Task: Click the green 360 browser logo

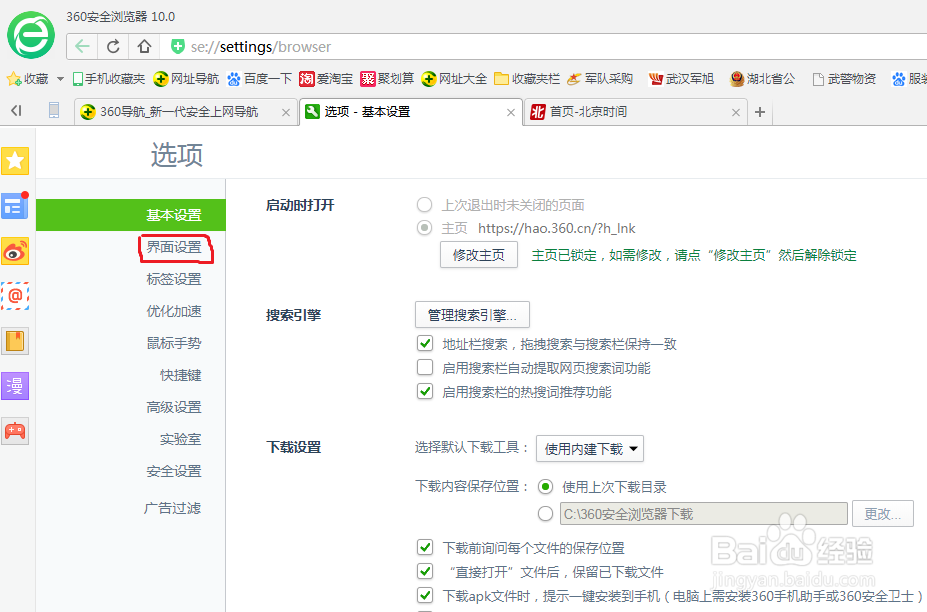Action: click(x=29, y=36)
